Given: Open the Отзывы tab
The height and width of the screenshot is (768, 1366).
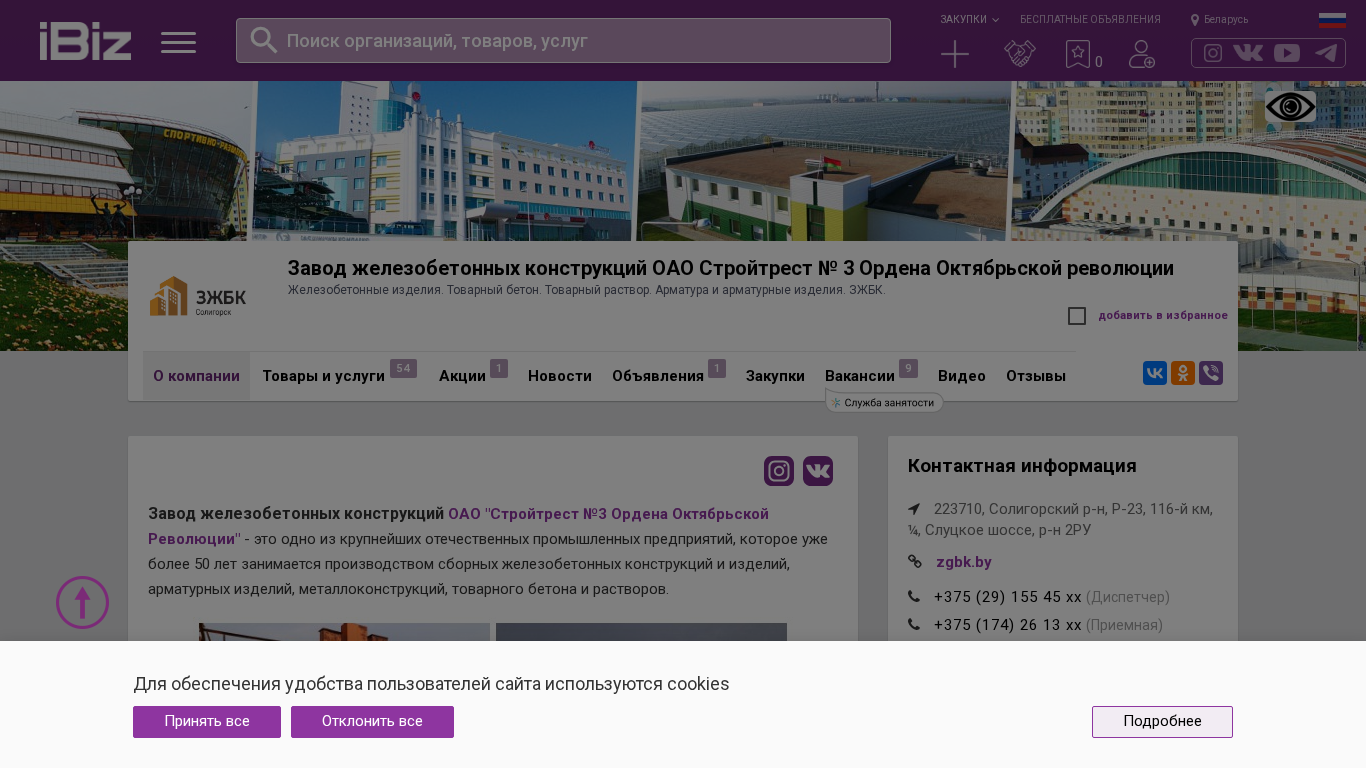Looking at the screenshot, I should (x=1036, y=376).
